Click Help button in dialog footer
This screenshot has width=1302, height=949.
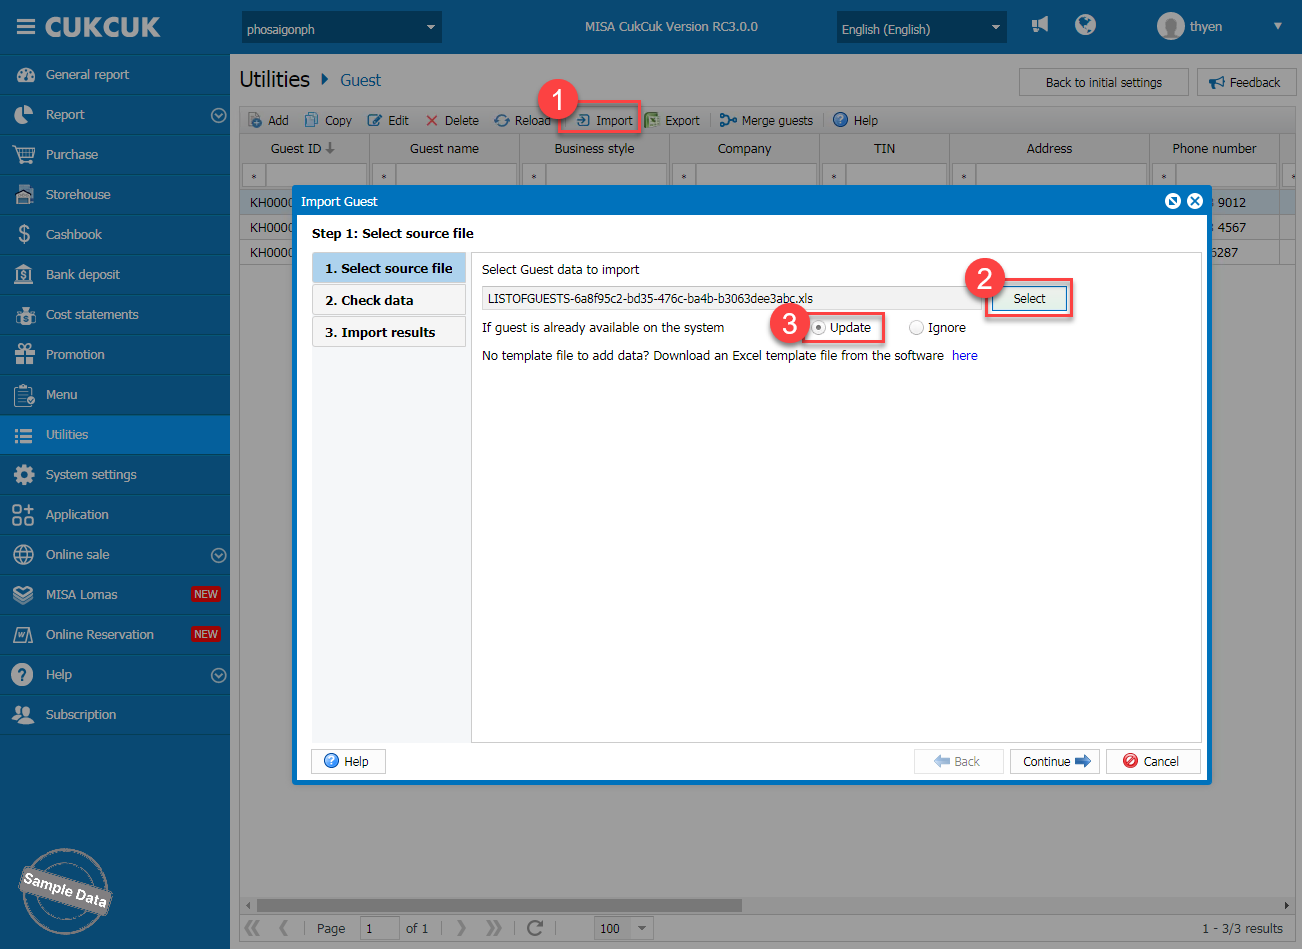coord(348,761)
